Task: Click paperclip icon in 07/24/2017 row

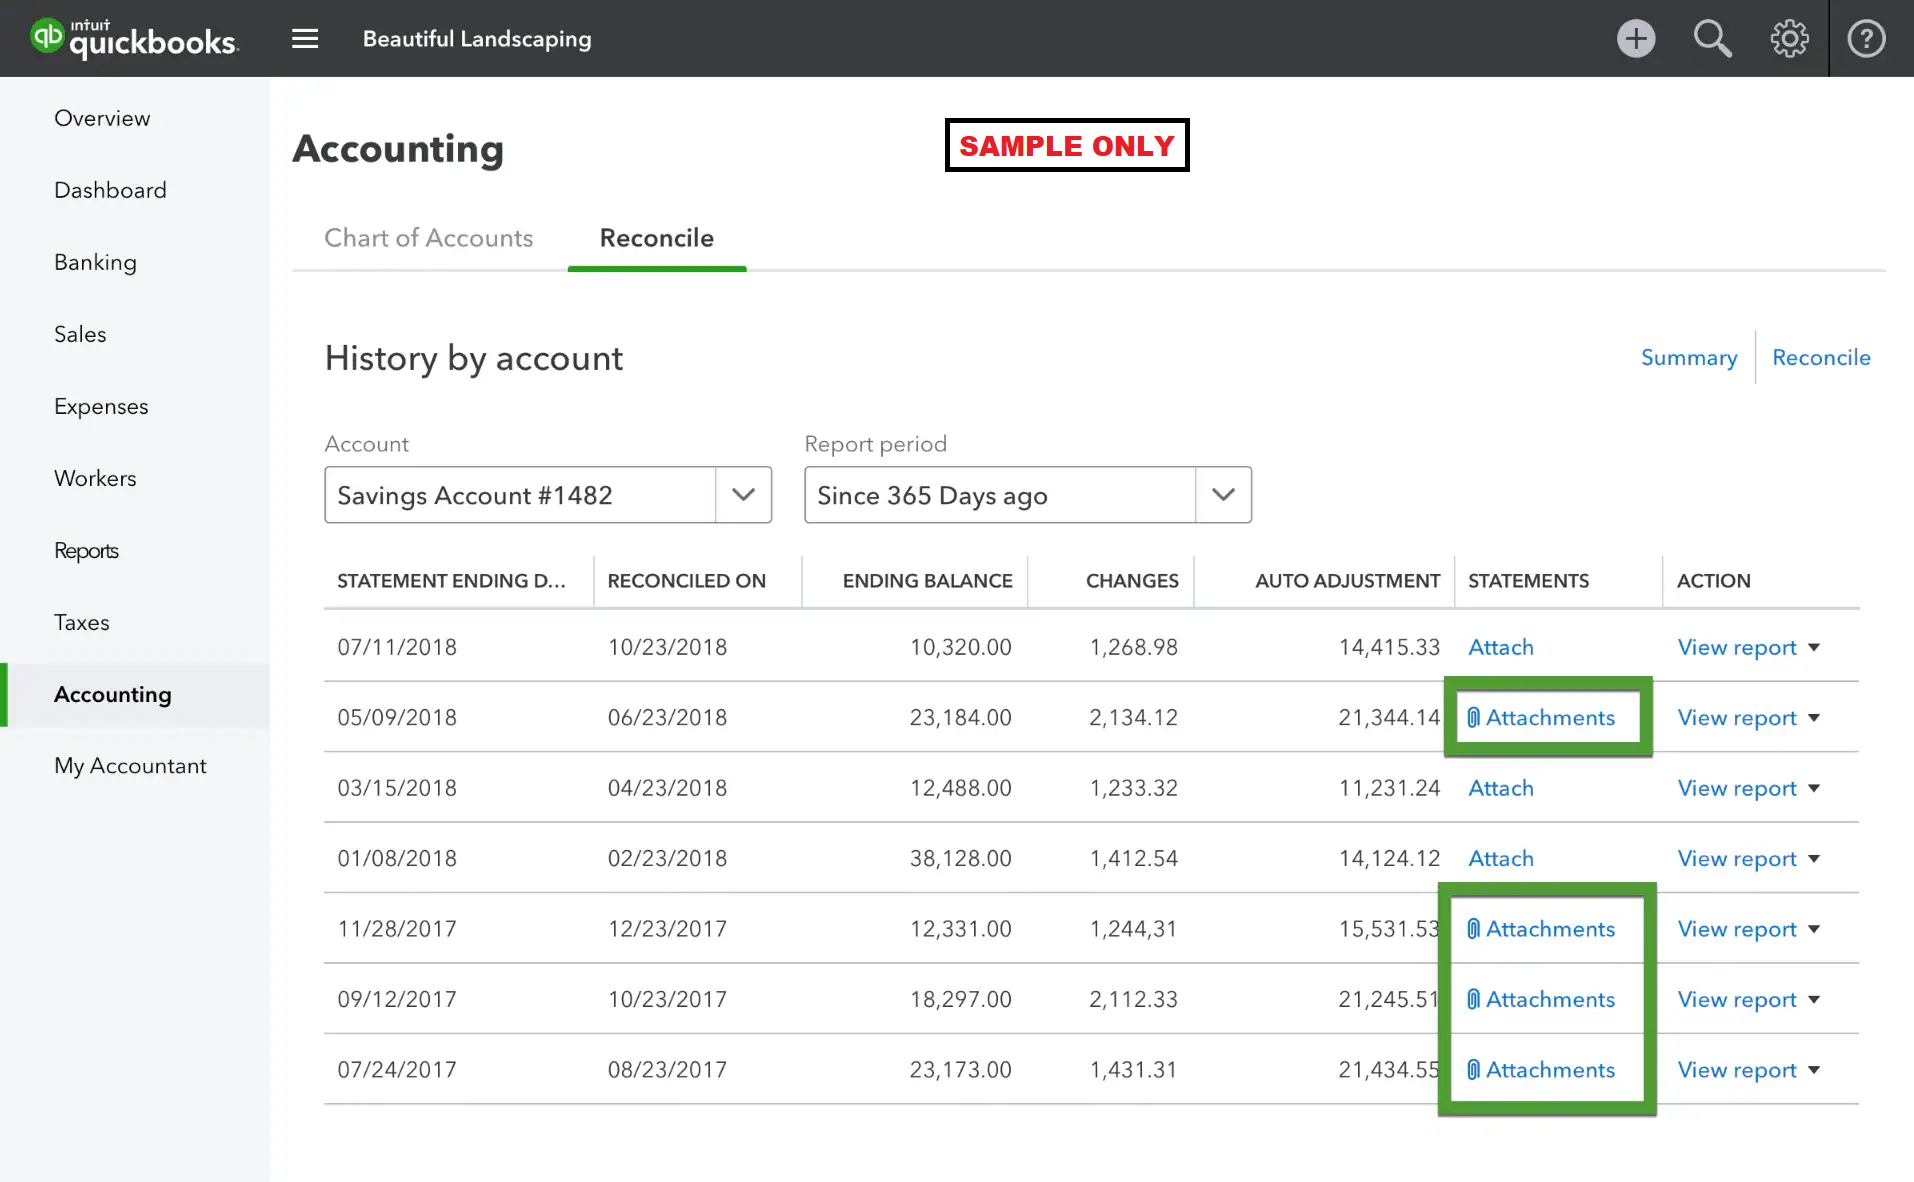Action: coord(1473,1070)
